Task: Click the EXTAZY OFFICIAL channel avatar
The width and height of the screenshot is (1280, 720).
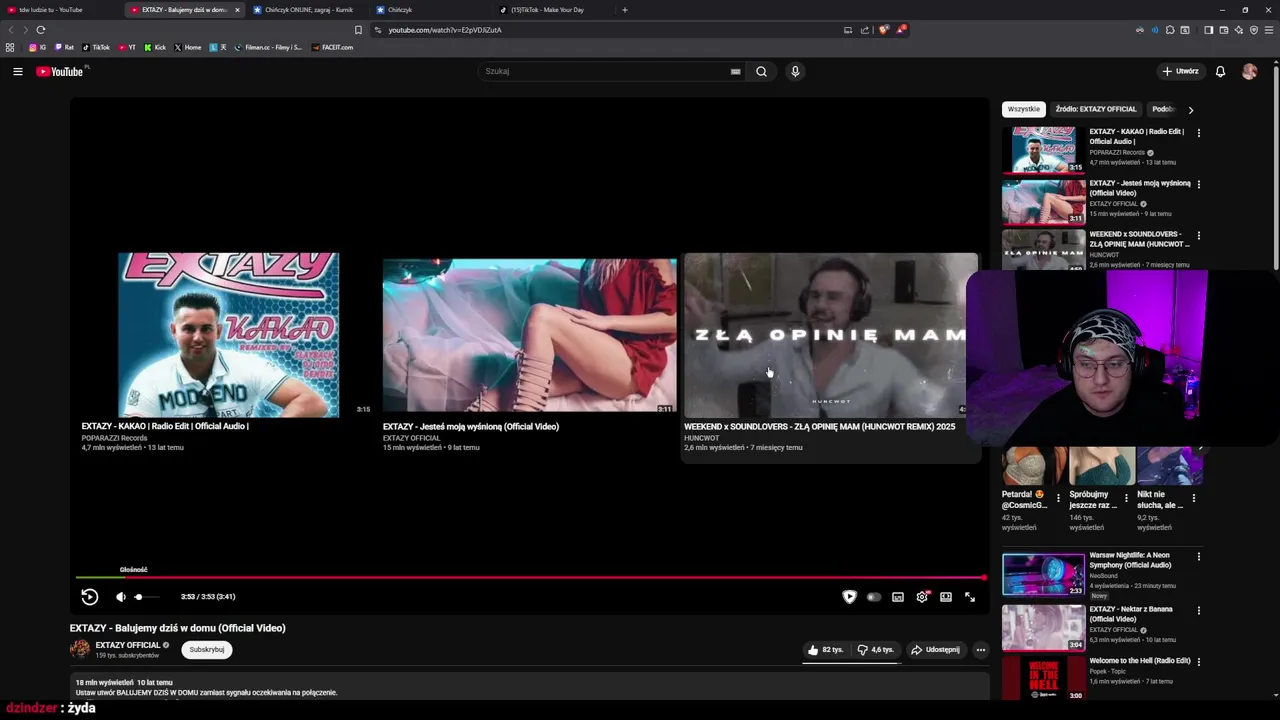Action: pos(79,649)
